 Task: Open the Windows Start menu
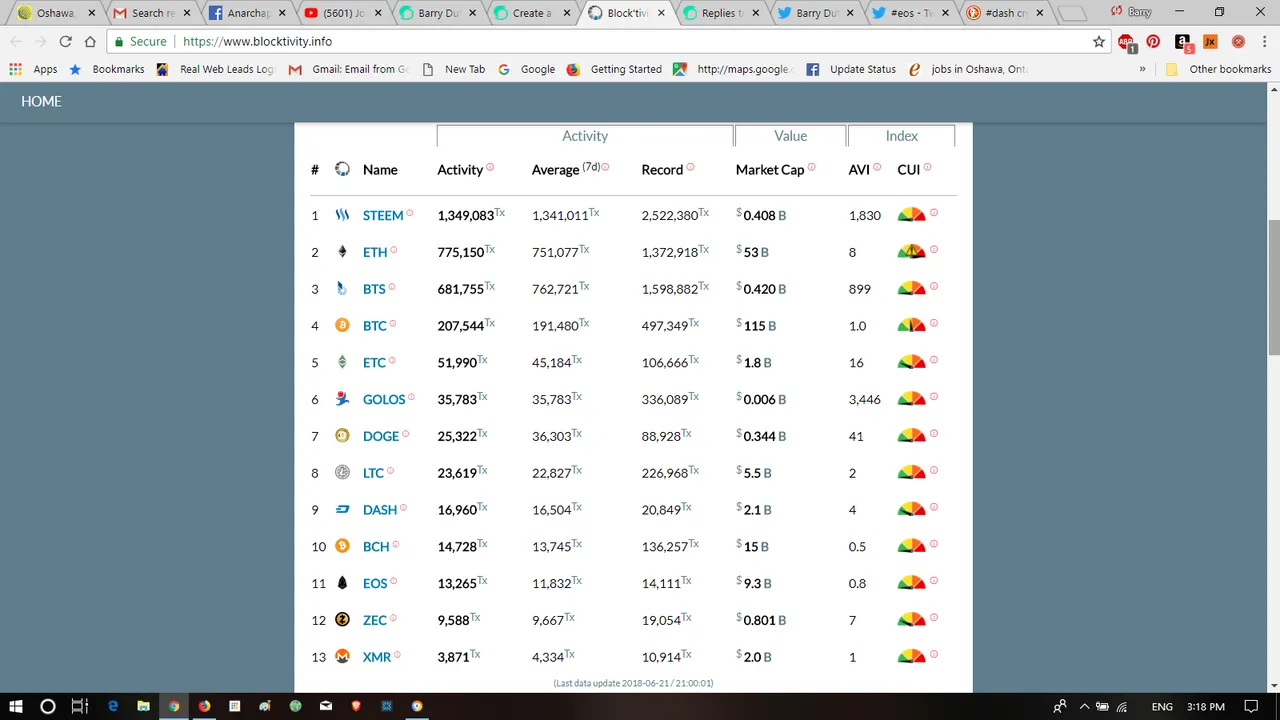pos(16,706)
